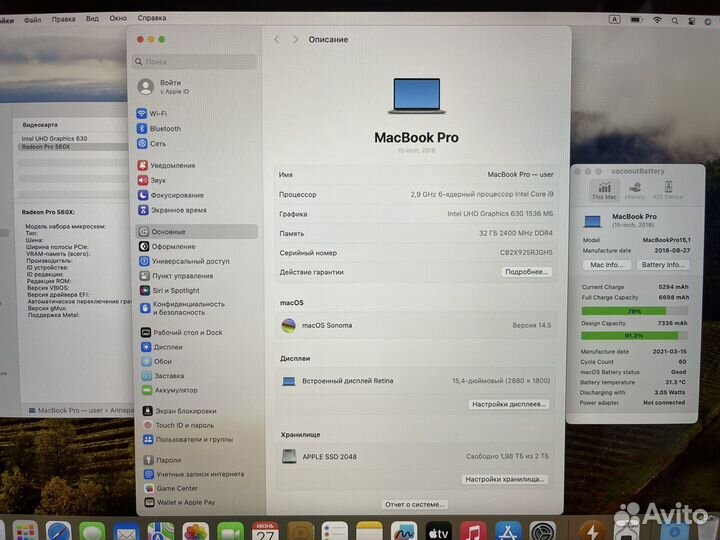Screen dimensions: 720x540
Task: Click the Войти с Apple ID account row
Action: 164,87
